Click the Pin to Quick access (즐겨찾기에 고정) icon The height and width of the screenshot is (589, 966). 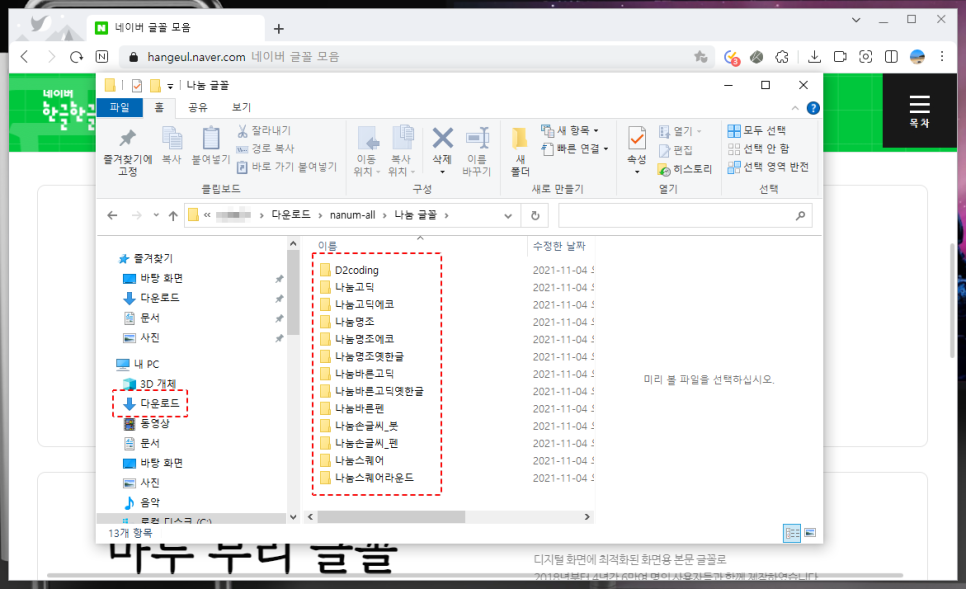pos(128,138)
